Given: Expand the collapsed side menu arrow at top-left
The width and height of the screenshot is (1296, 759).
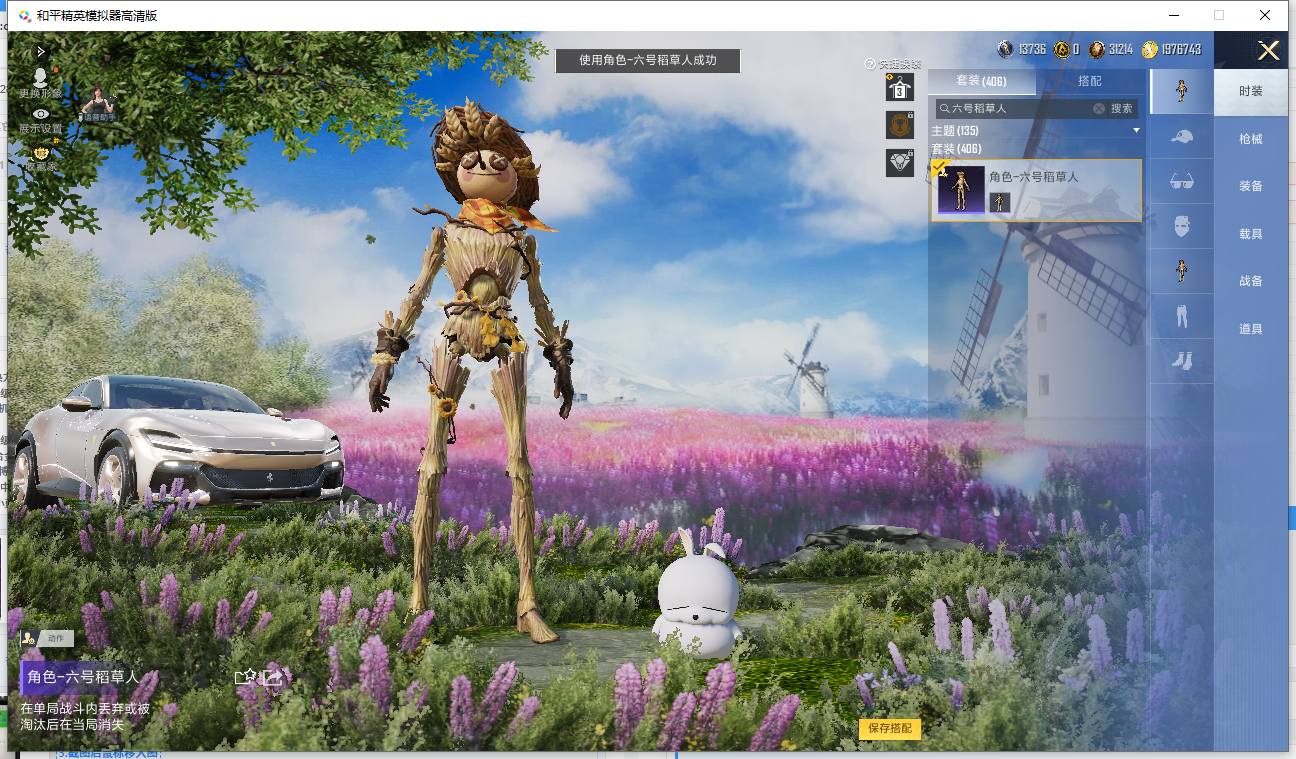Looking at the screenshot, I should click(40, 51).
